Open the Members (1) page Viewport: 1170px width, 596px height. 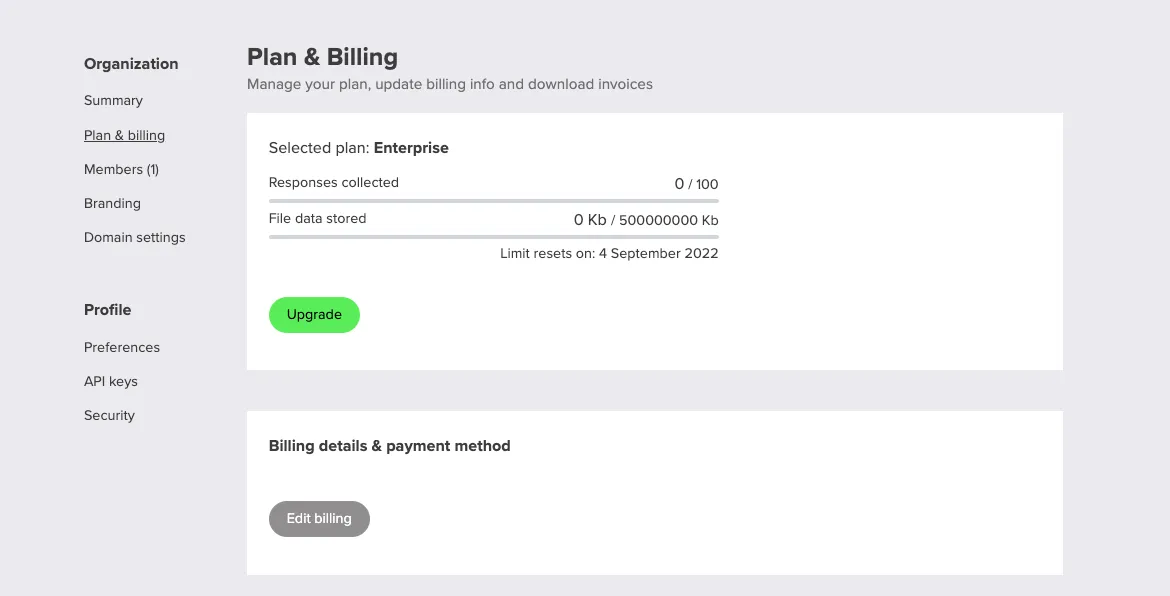(121, 169)
